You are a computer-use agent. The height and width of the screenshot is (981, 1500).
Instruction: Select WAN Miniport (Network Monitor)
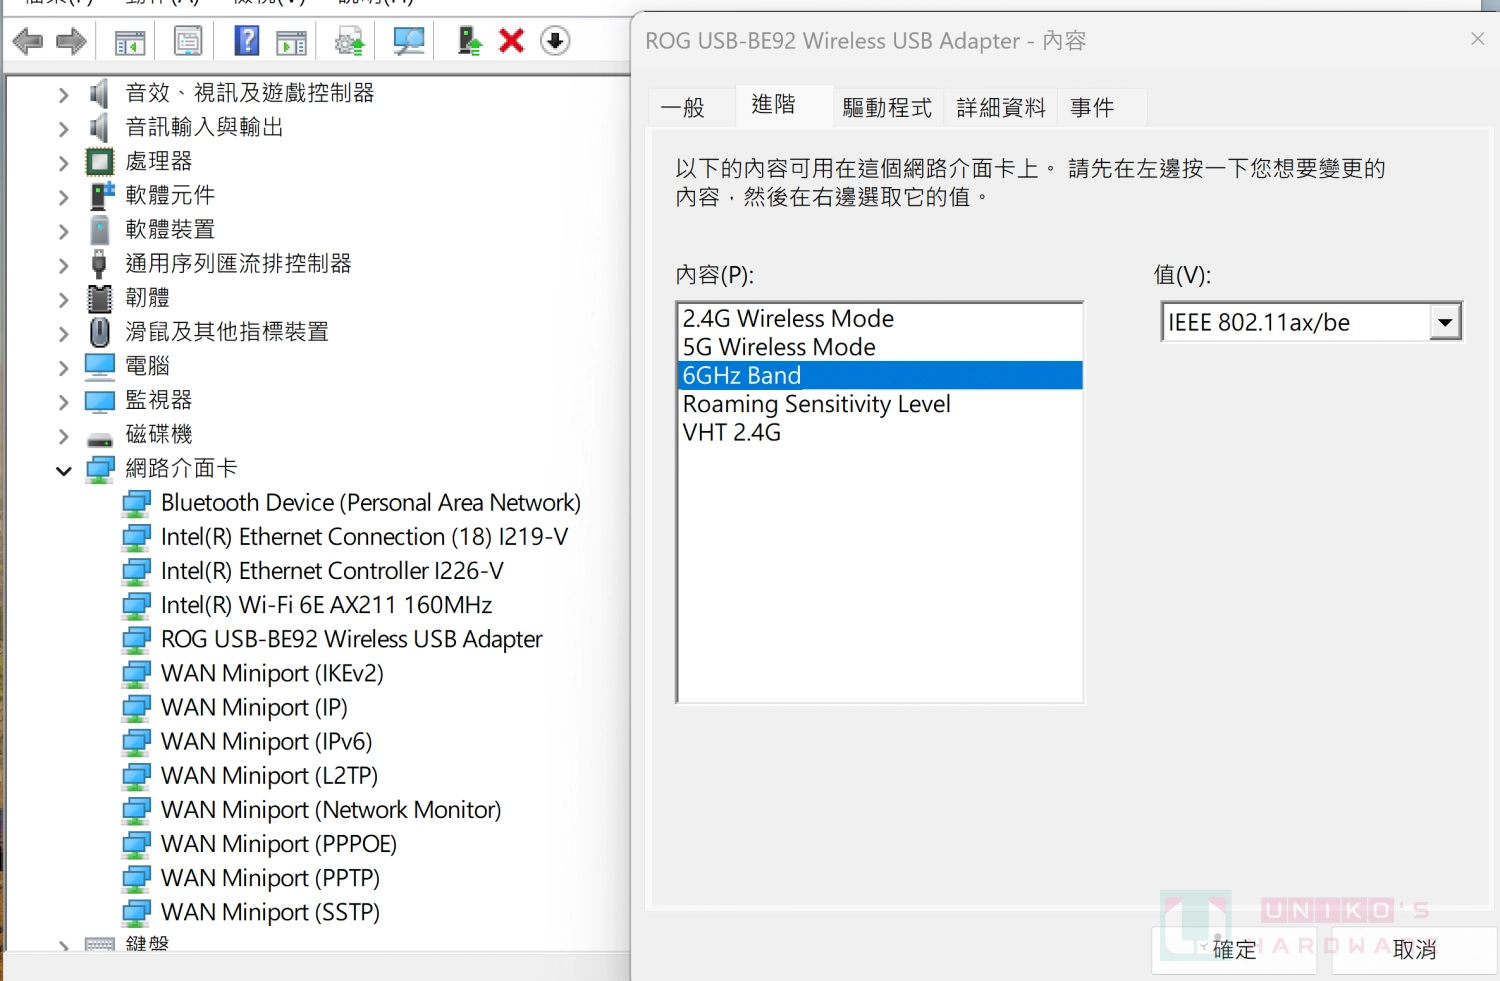pos(331,810)
